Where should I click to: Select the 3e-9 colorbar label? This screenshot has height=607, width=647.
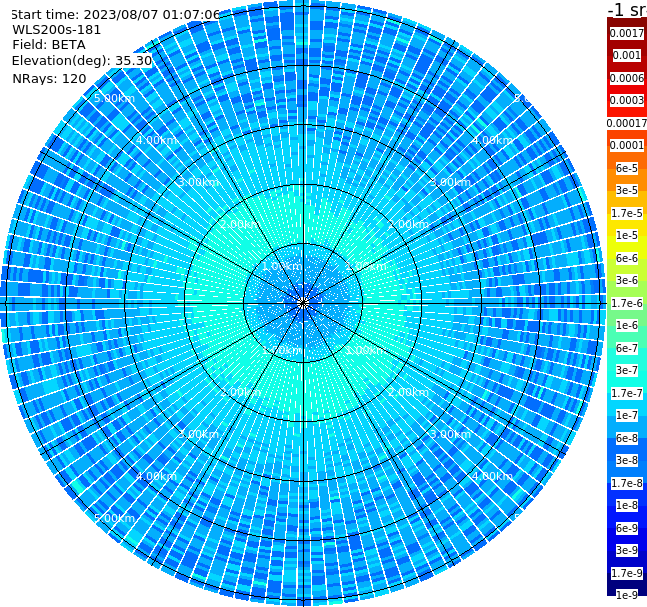tap(627, 550)
